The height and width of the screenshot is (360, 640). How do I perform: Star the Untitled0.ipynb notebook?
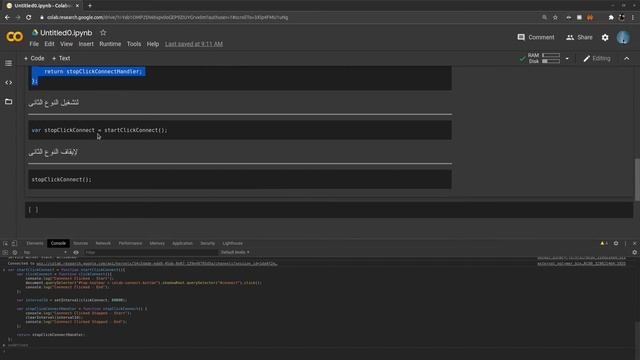[x=103, y=33]
